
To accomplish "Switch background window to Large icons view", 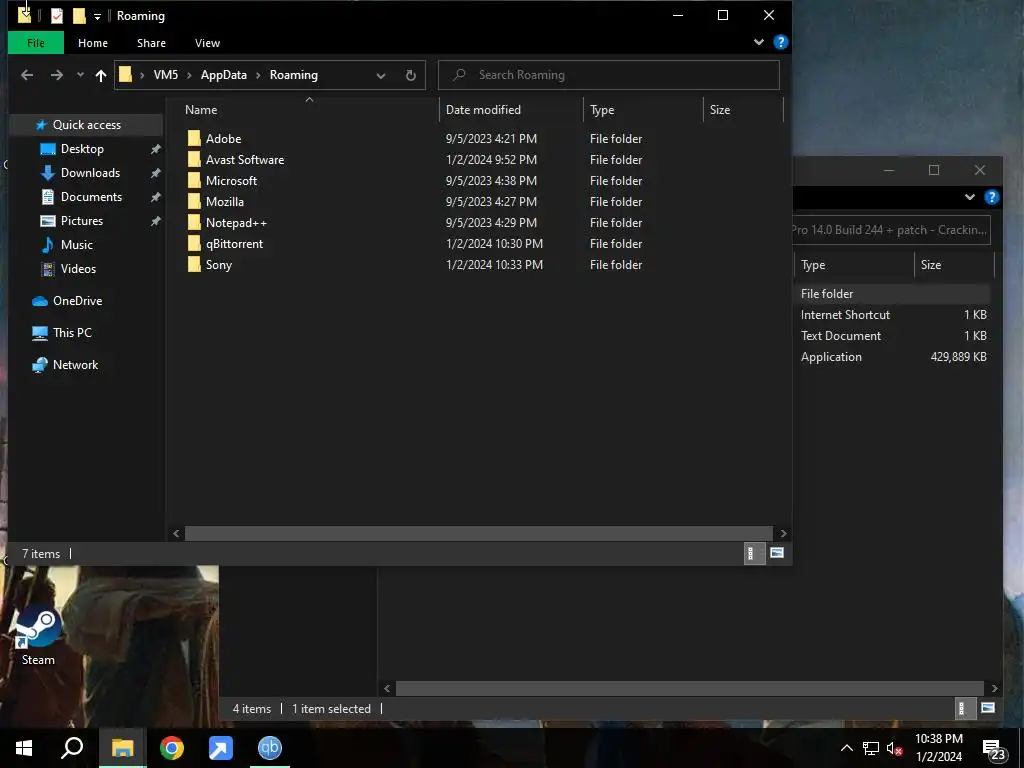I will [x=987, y=708].
